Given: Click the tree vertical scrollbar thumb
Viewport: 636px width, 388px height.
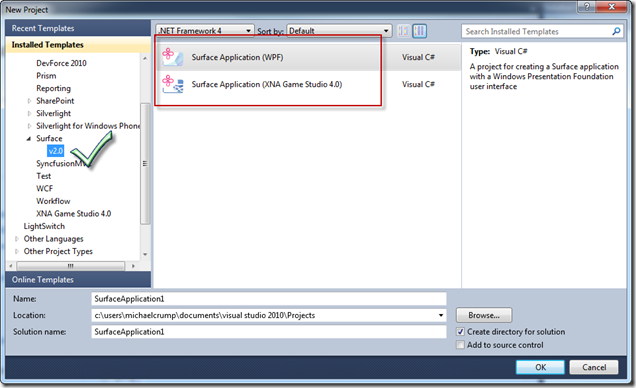Looking at the screenshot, I should coord(145,163).
